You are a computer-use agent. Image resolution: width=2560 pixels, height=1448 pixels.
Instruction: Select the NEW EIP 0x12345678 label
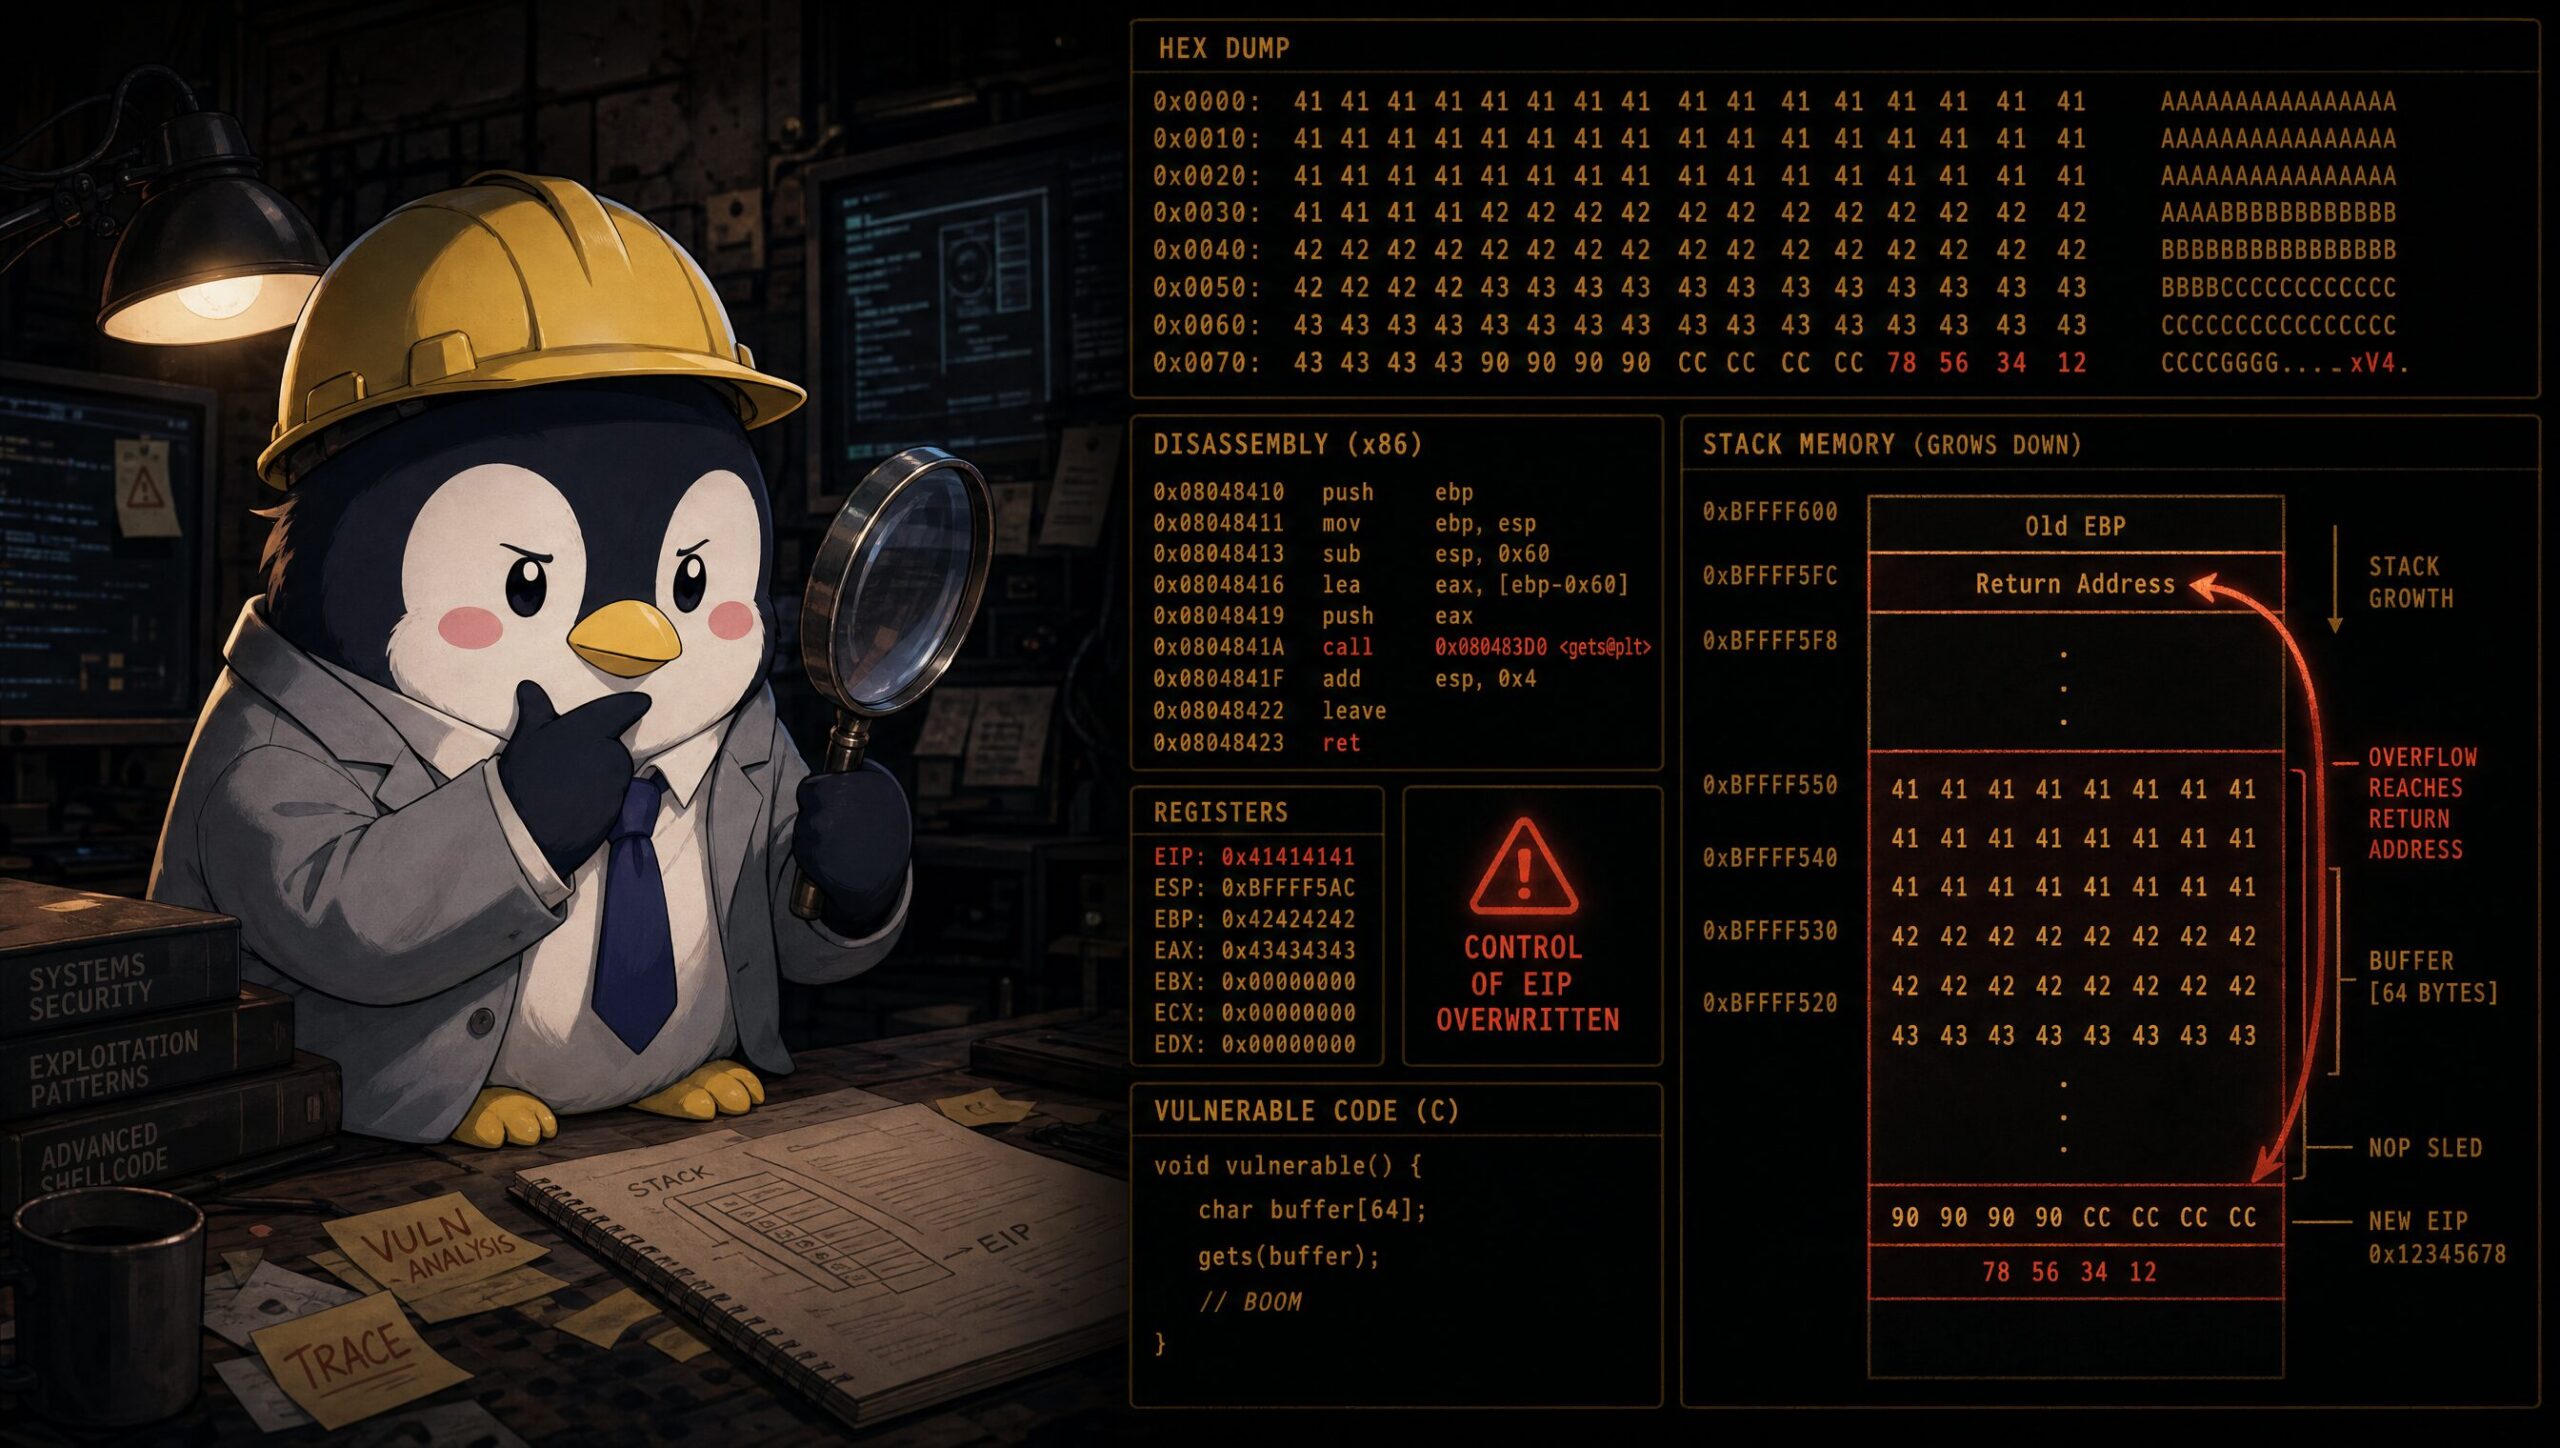2437,1237
